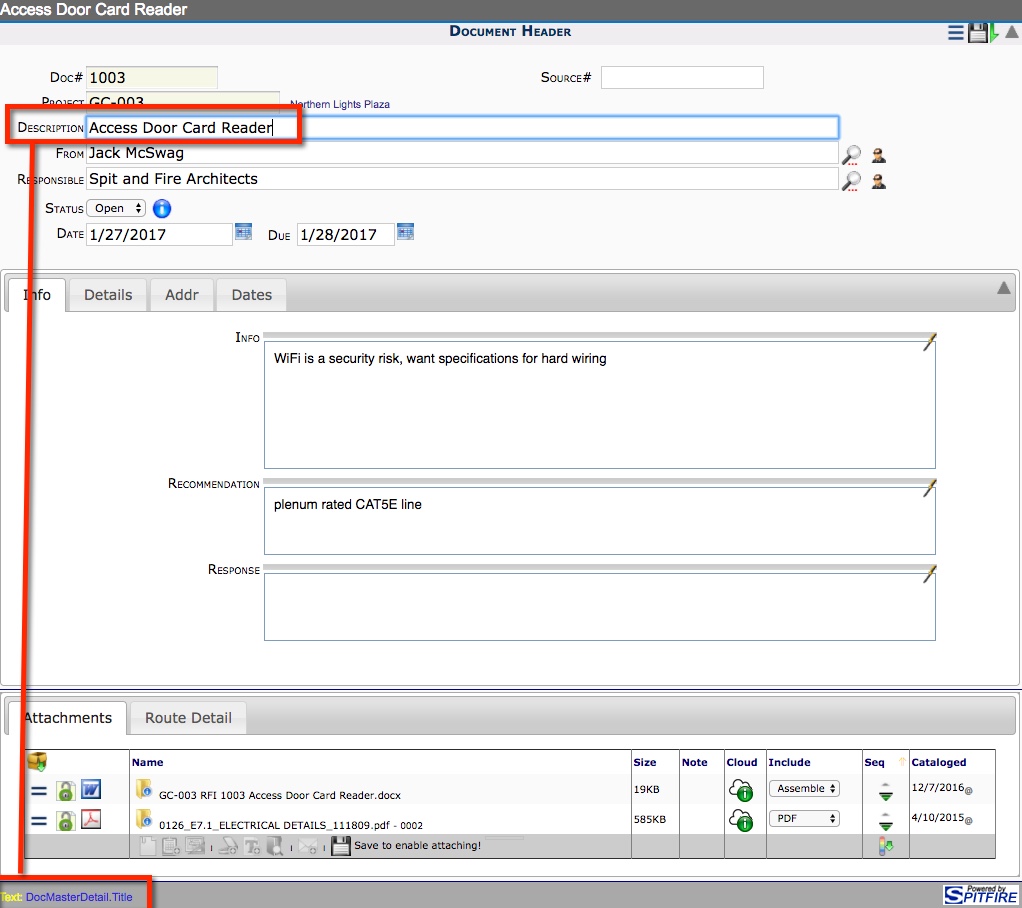This screenshot has width=1022, height=908.
Task: Switch to the Dates tab
Action: point(252,295)
